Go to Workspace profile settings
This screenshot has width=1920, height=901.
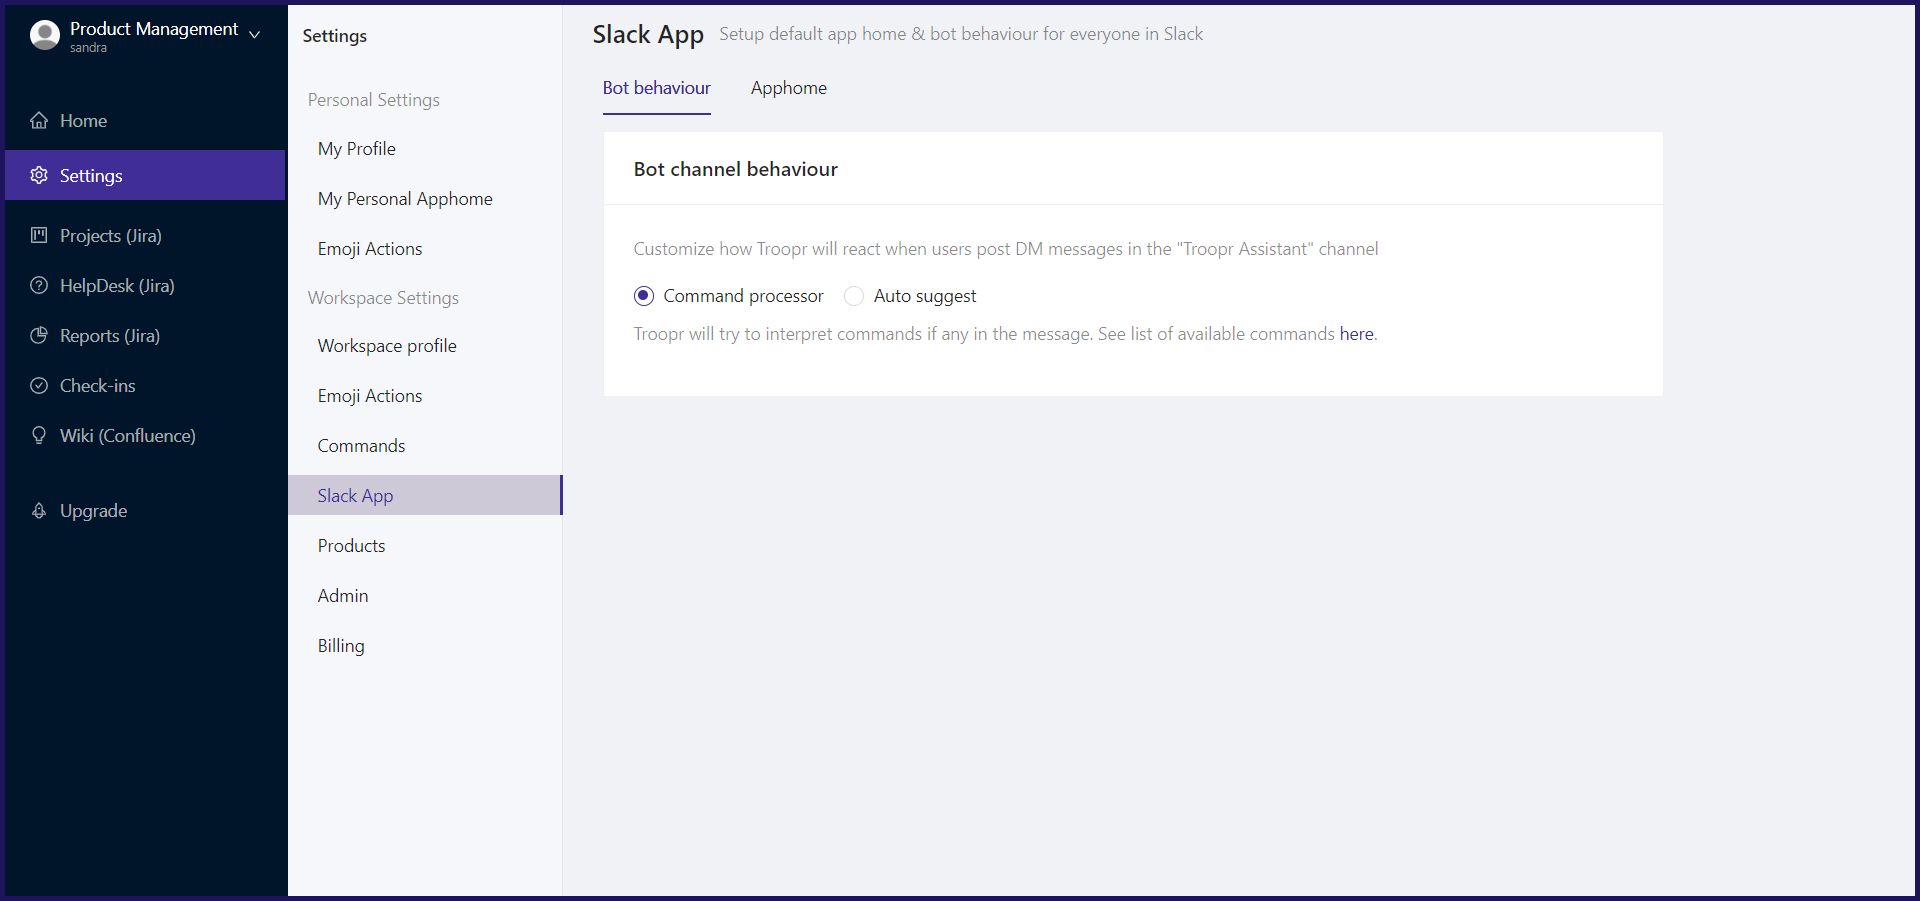[x=387, y=346]
